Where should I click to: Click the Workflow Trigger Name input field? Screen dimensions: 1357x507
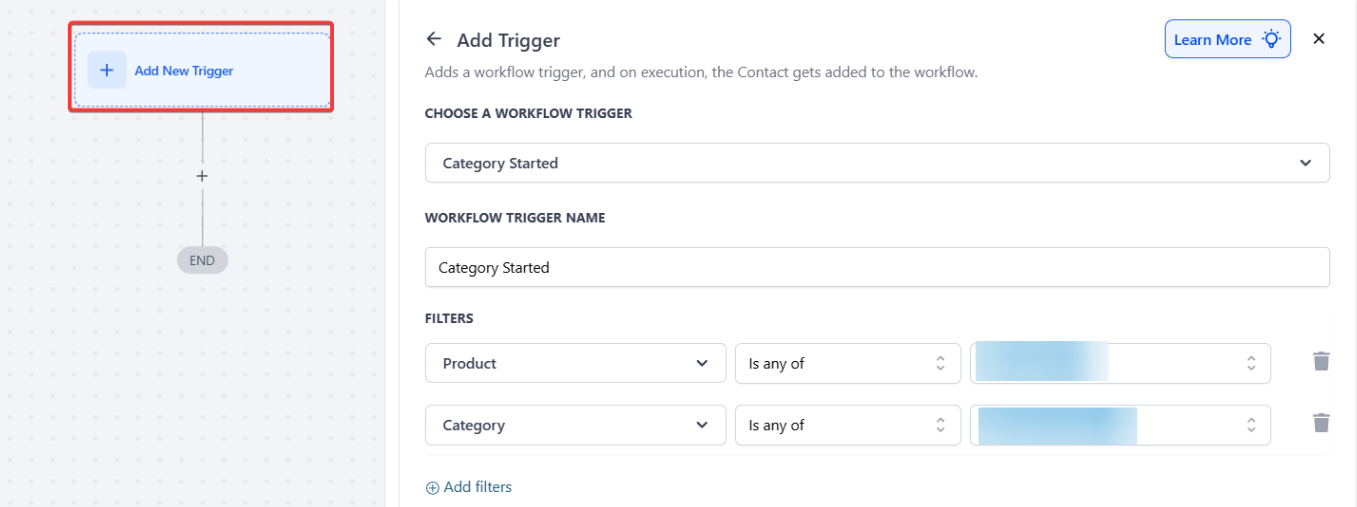[876, 267]
